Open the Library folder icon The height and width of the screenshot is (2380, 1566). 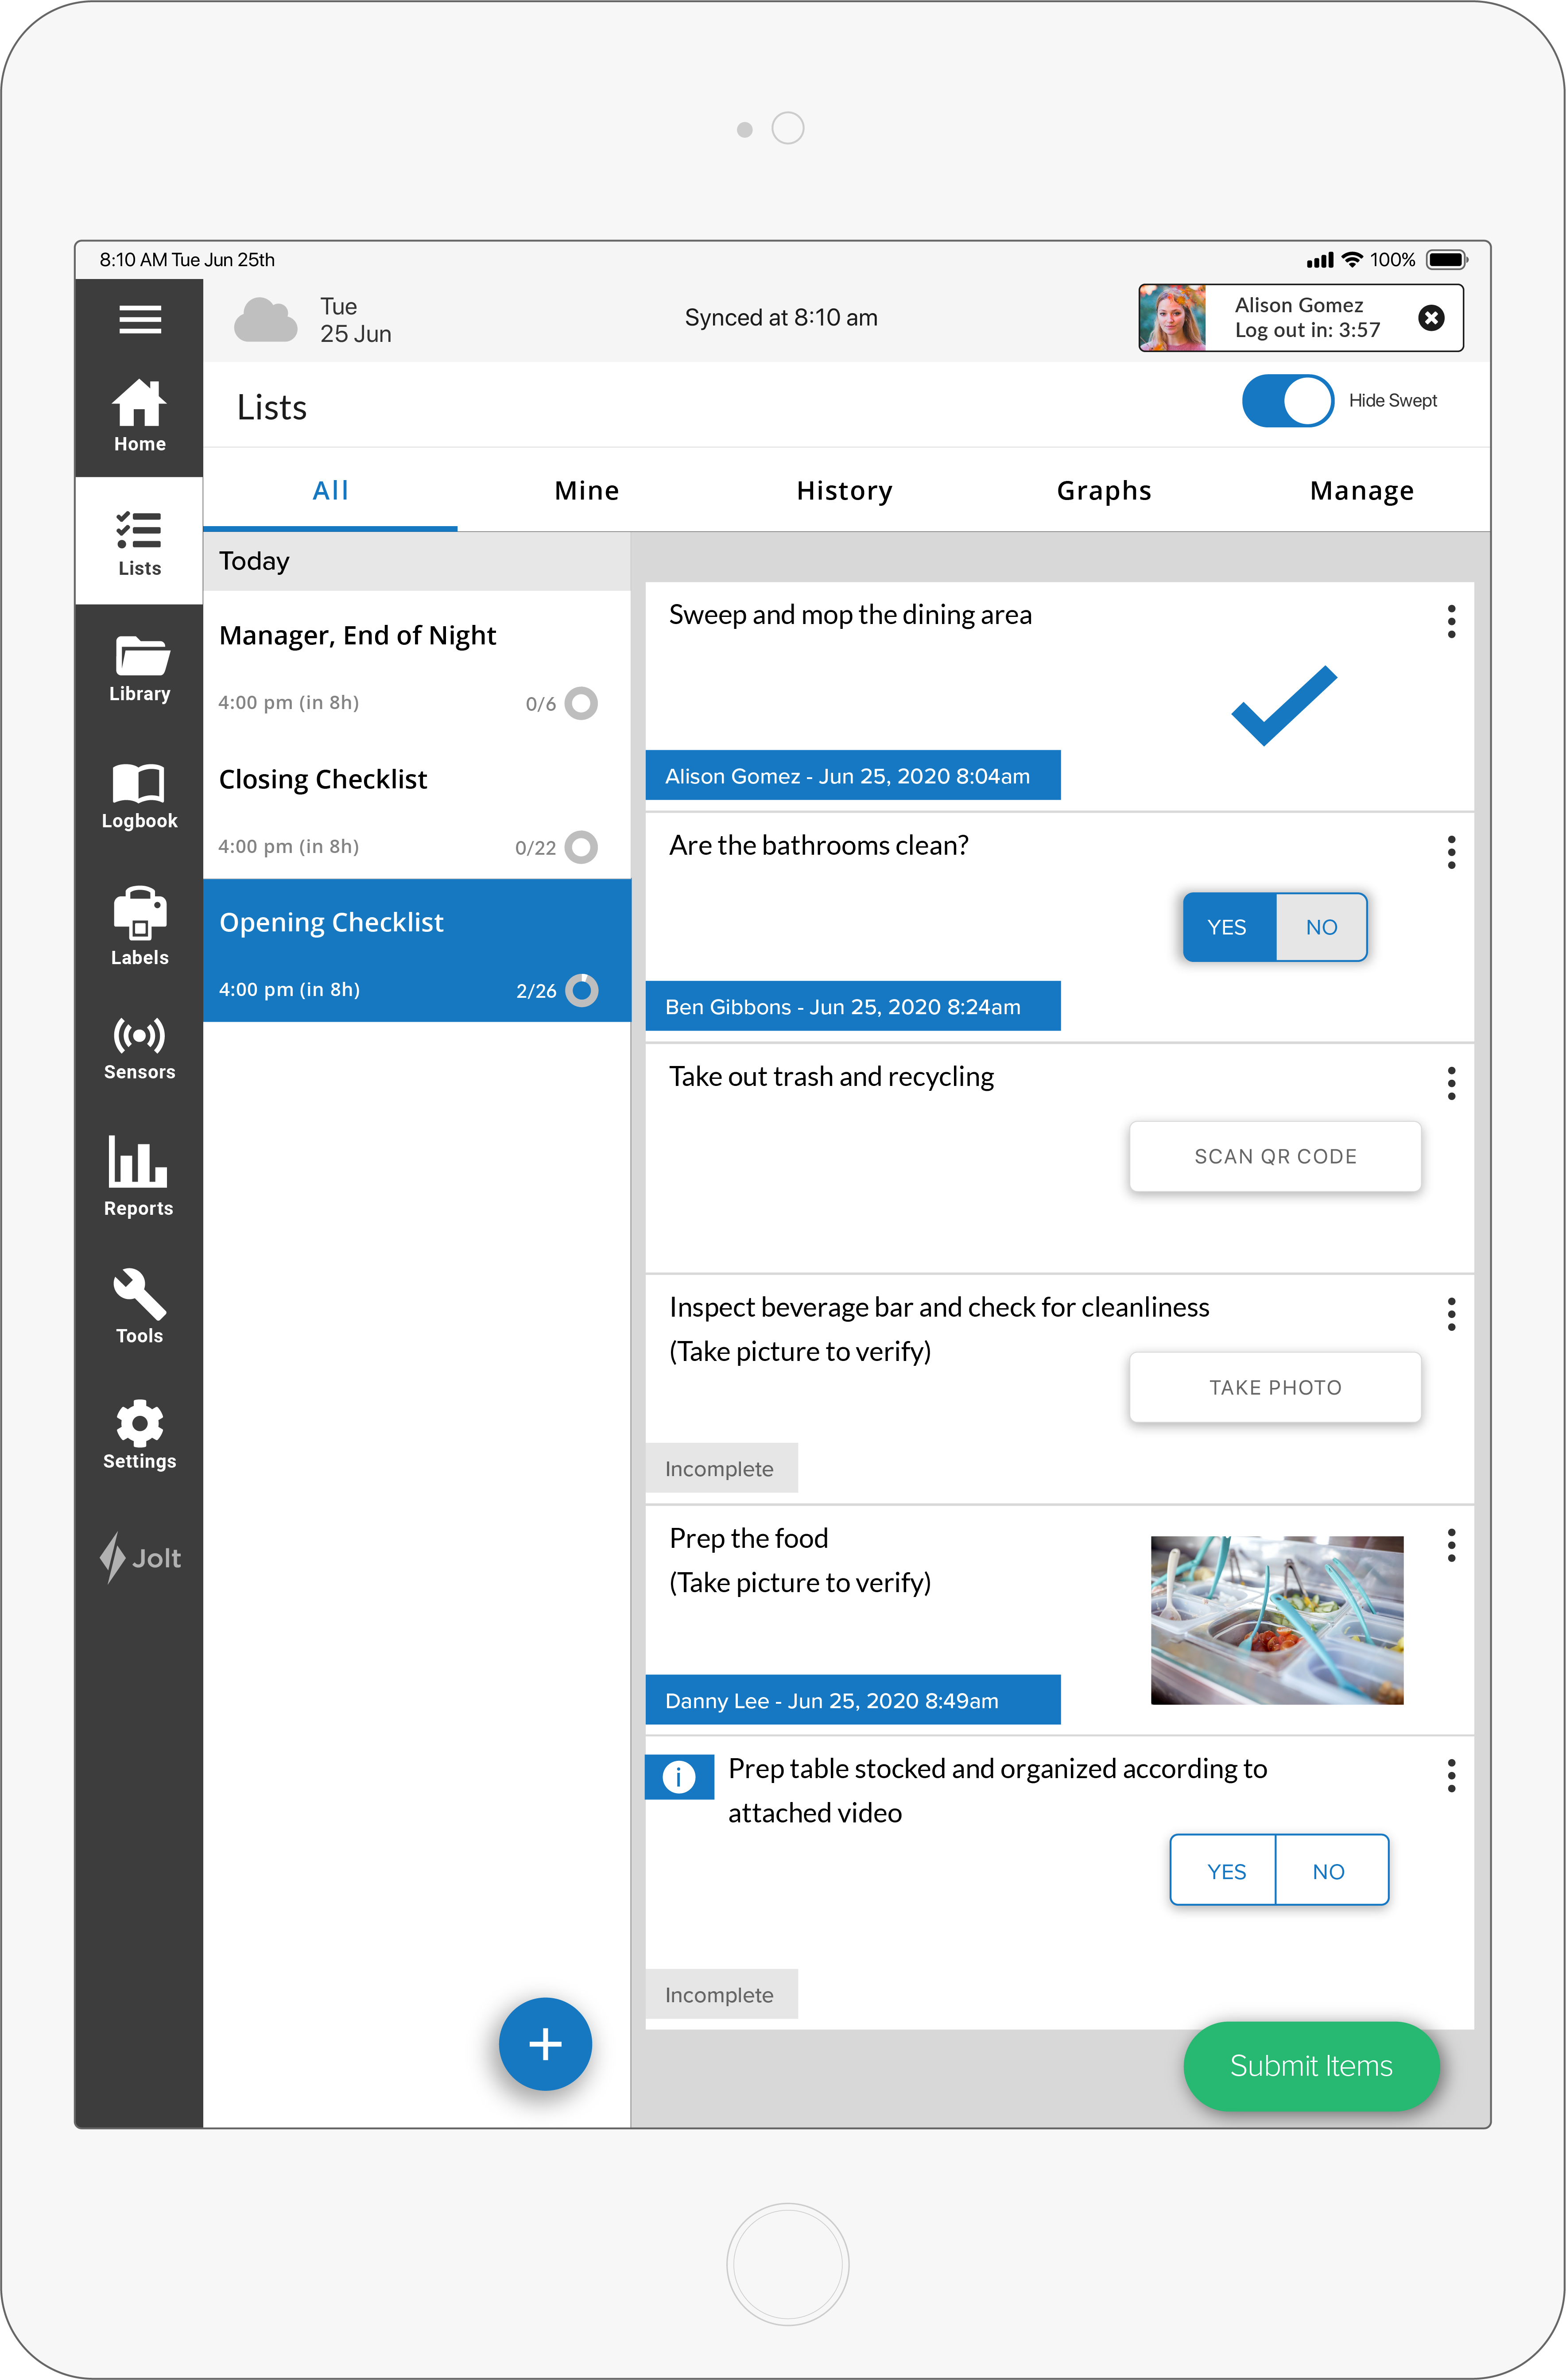pyautogui.click(x=139, y=668)
